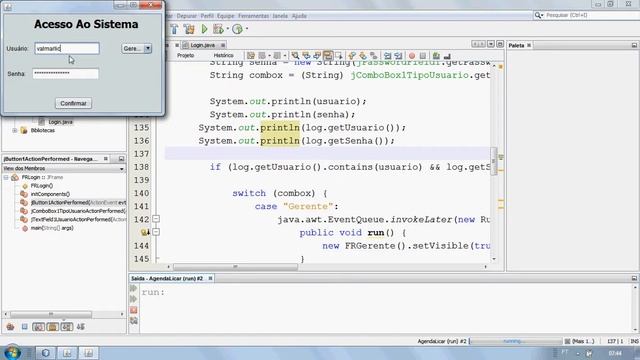This screenshot has width=640, height=360.
Task: Toggle Show Fields filter in Navigator
Action: coord(24,327)
